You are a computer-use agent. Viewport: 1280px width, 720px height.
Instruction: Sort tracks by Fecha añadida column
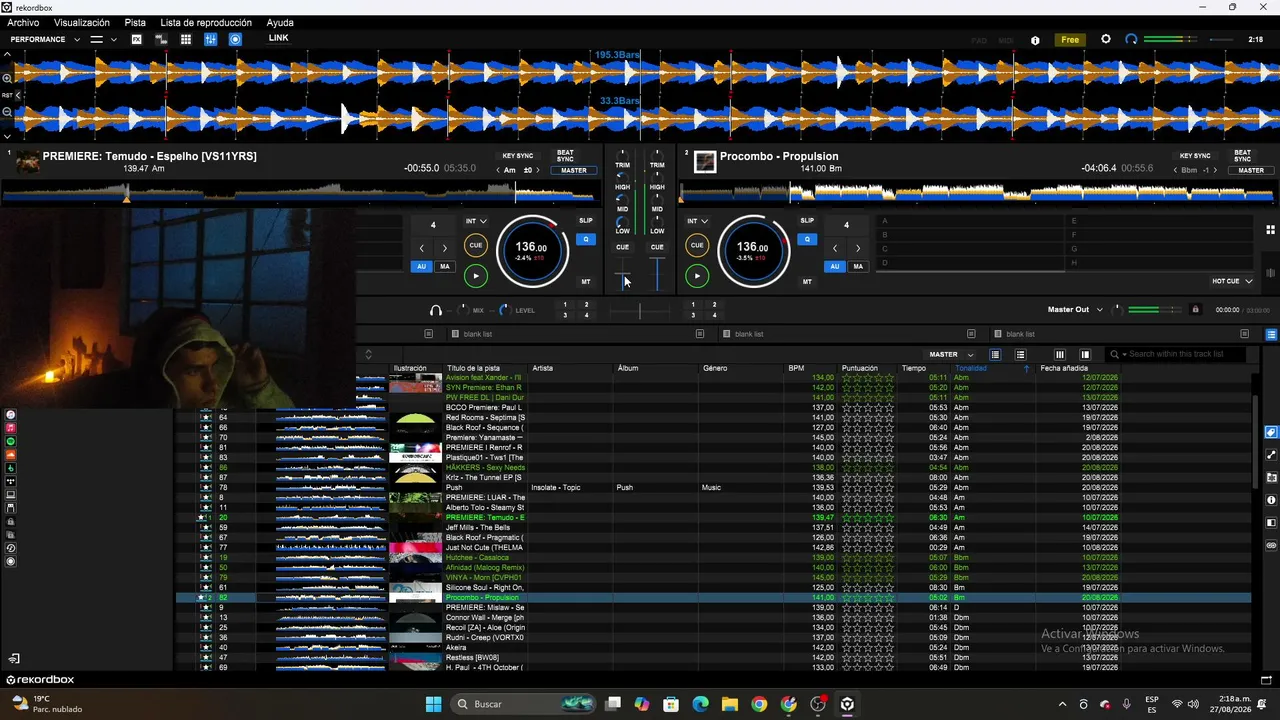[1064, 368]
